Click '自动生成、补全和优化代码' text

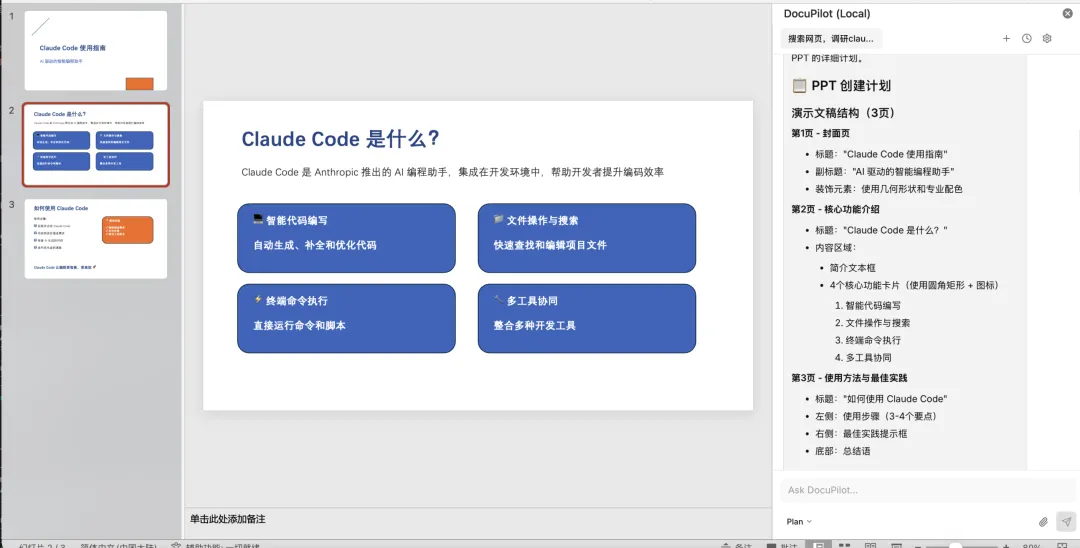click(x=315, y=245)
